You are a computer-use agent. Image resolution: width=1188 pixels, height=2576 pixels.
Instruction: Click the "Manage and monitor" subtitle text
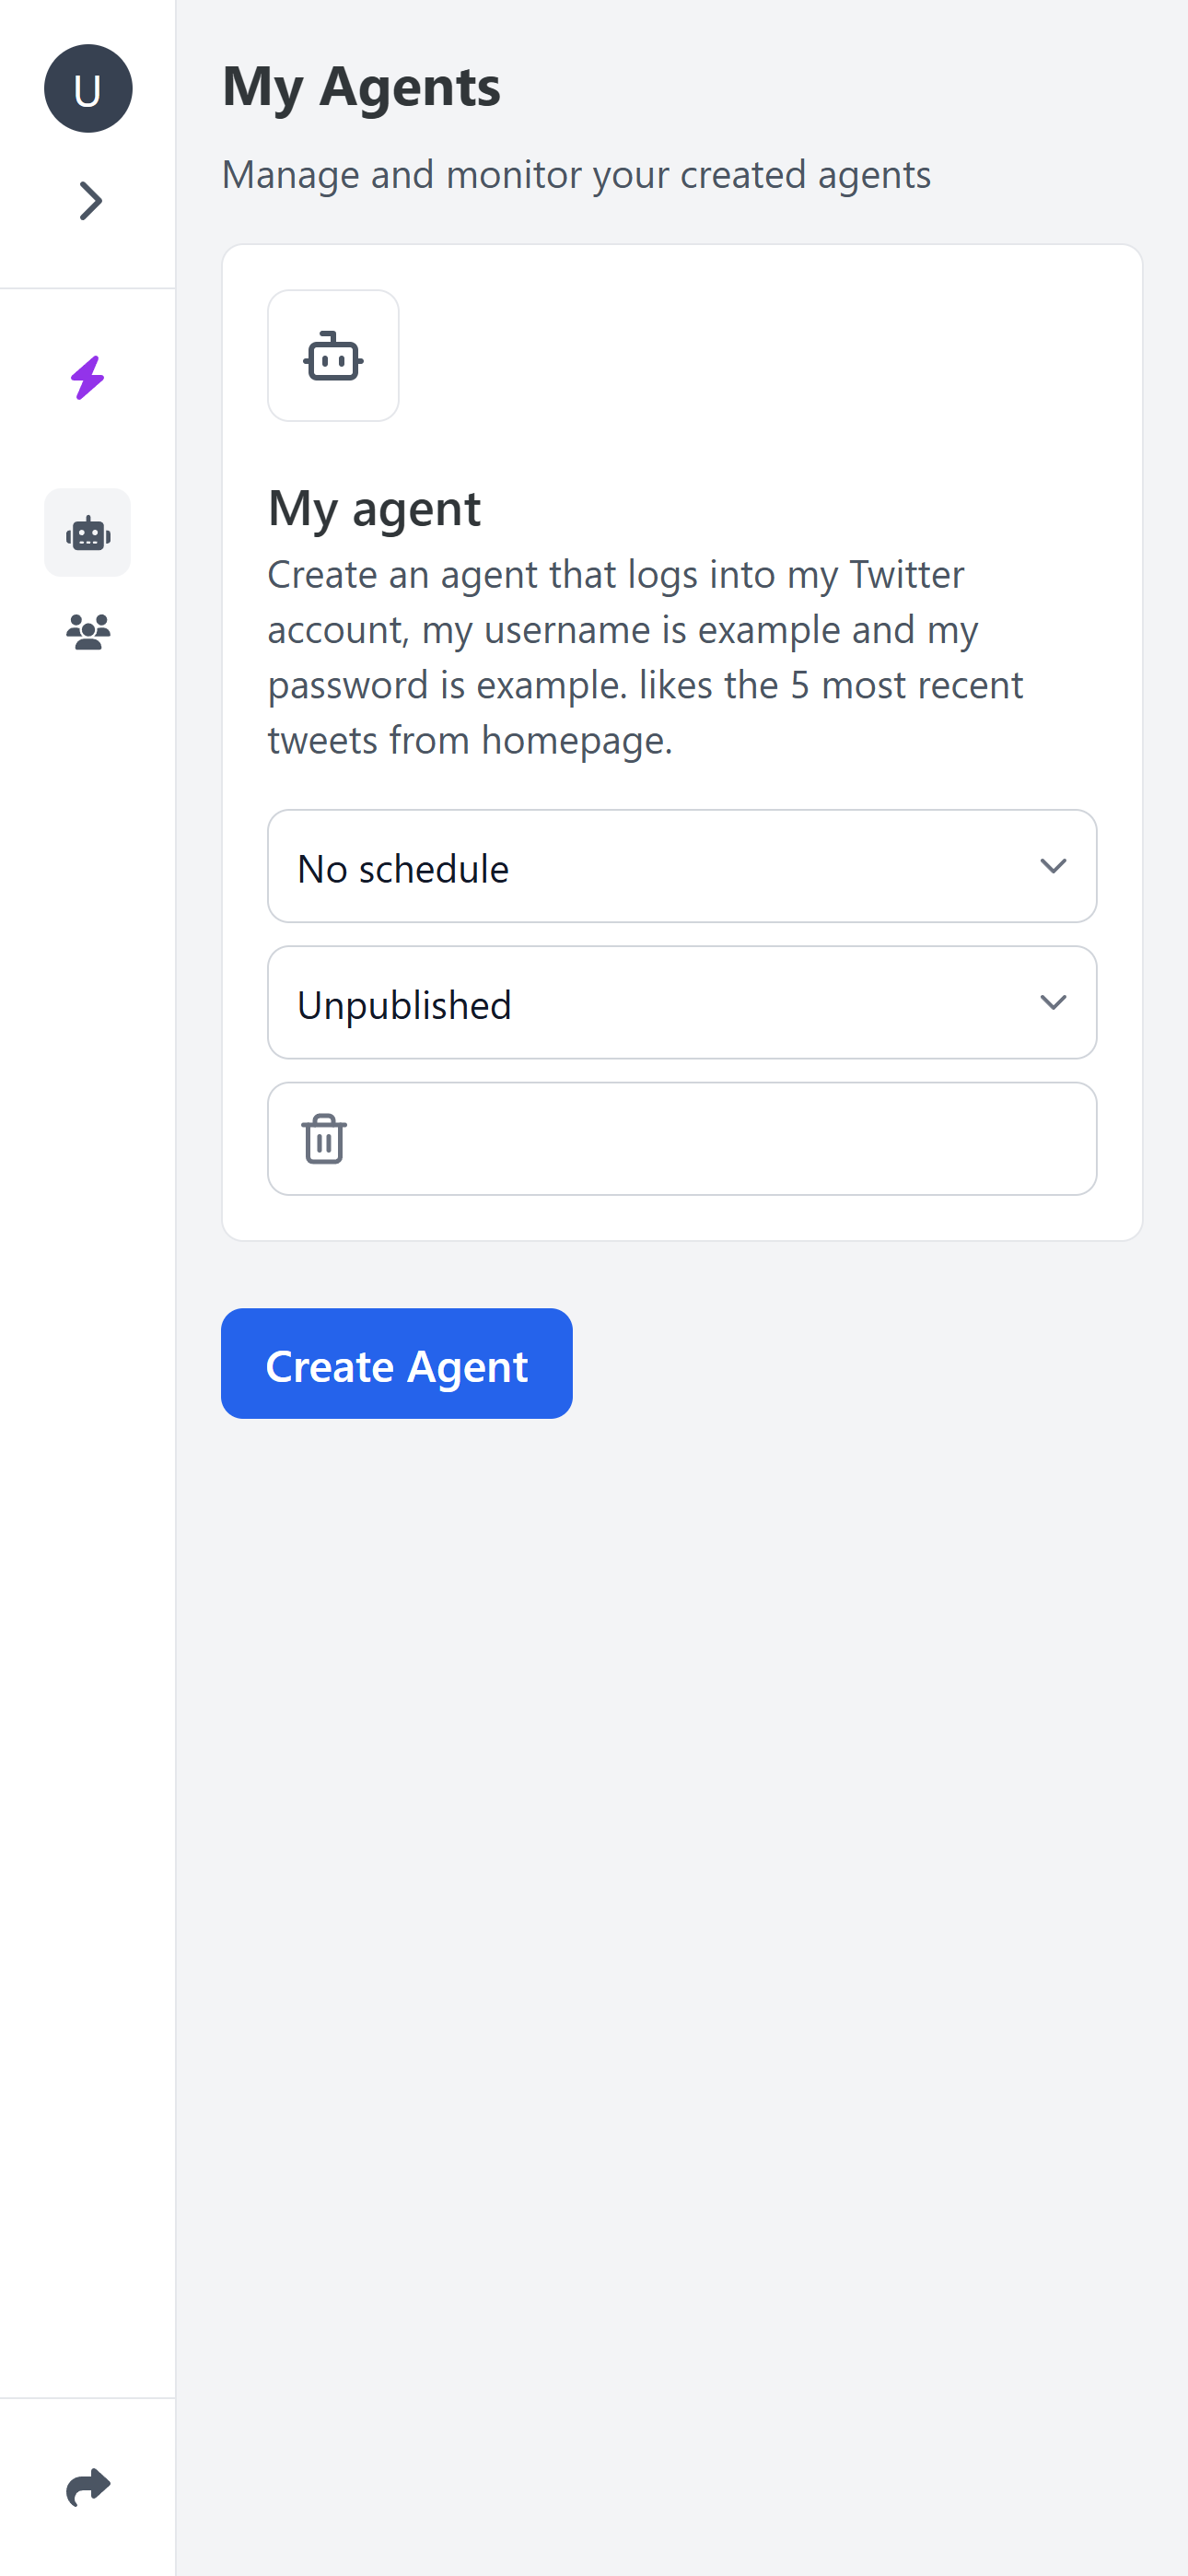click(576, 174)
